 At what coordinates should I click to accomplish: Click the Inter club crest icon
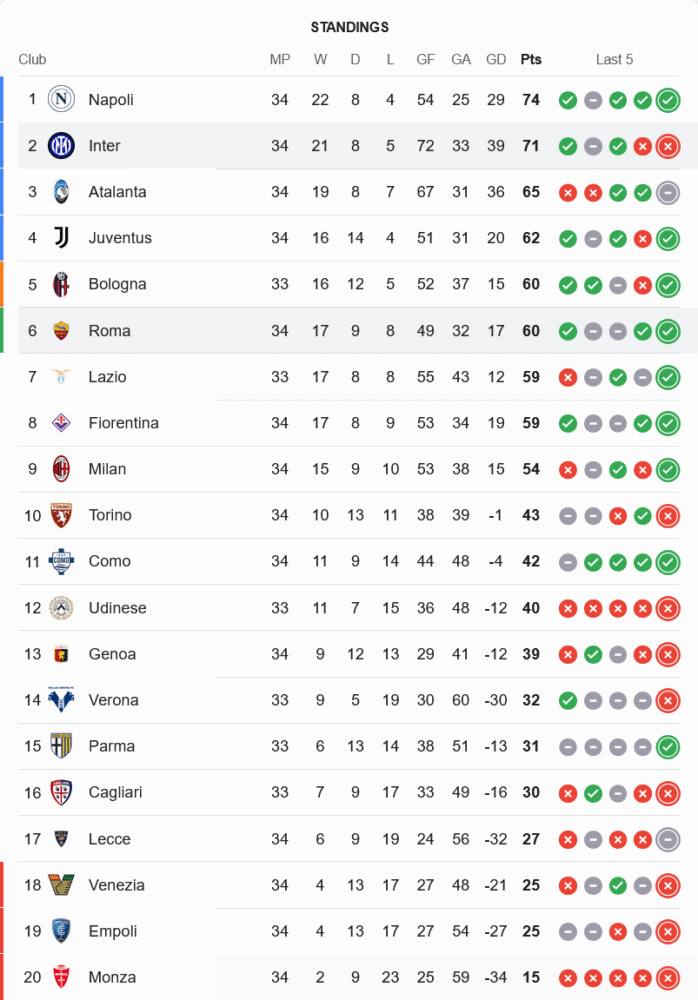point(61,146)
